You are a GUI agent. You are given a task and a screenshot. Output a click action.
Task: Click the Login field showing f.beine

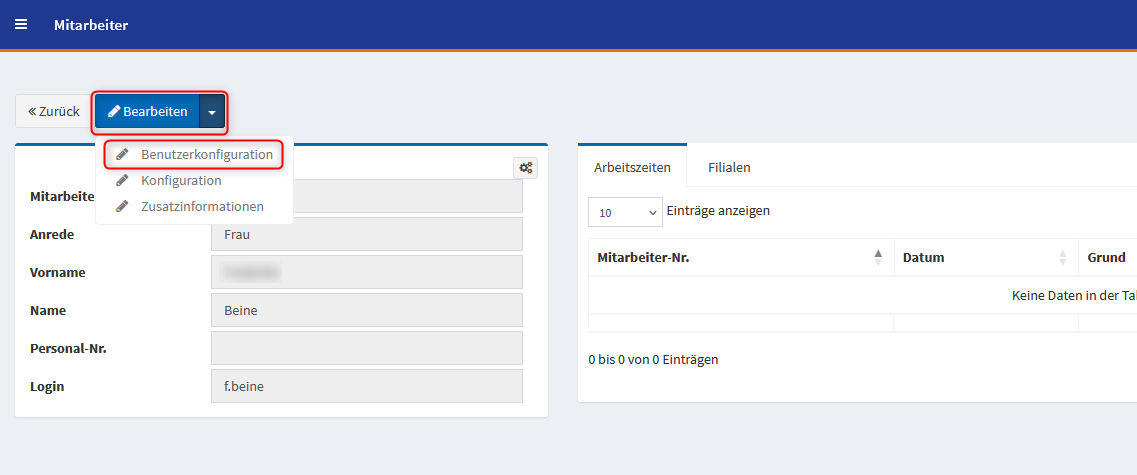point(367,386)
